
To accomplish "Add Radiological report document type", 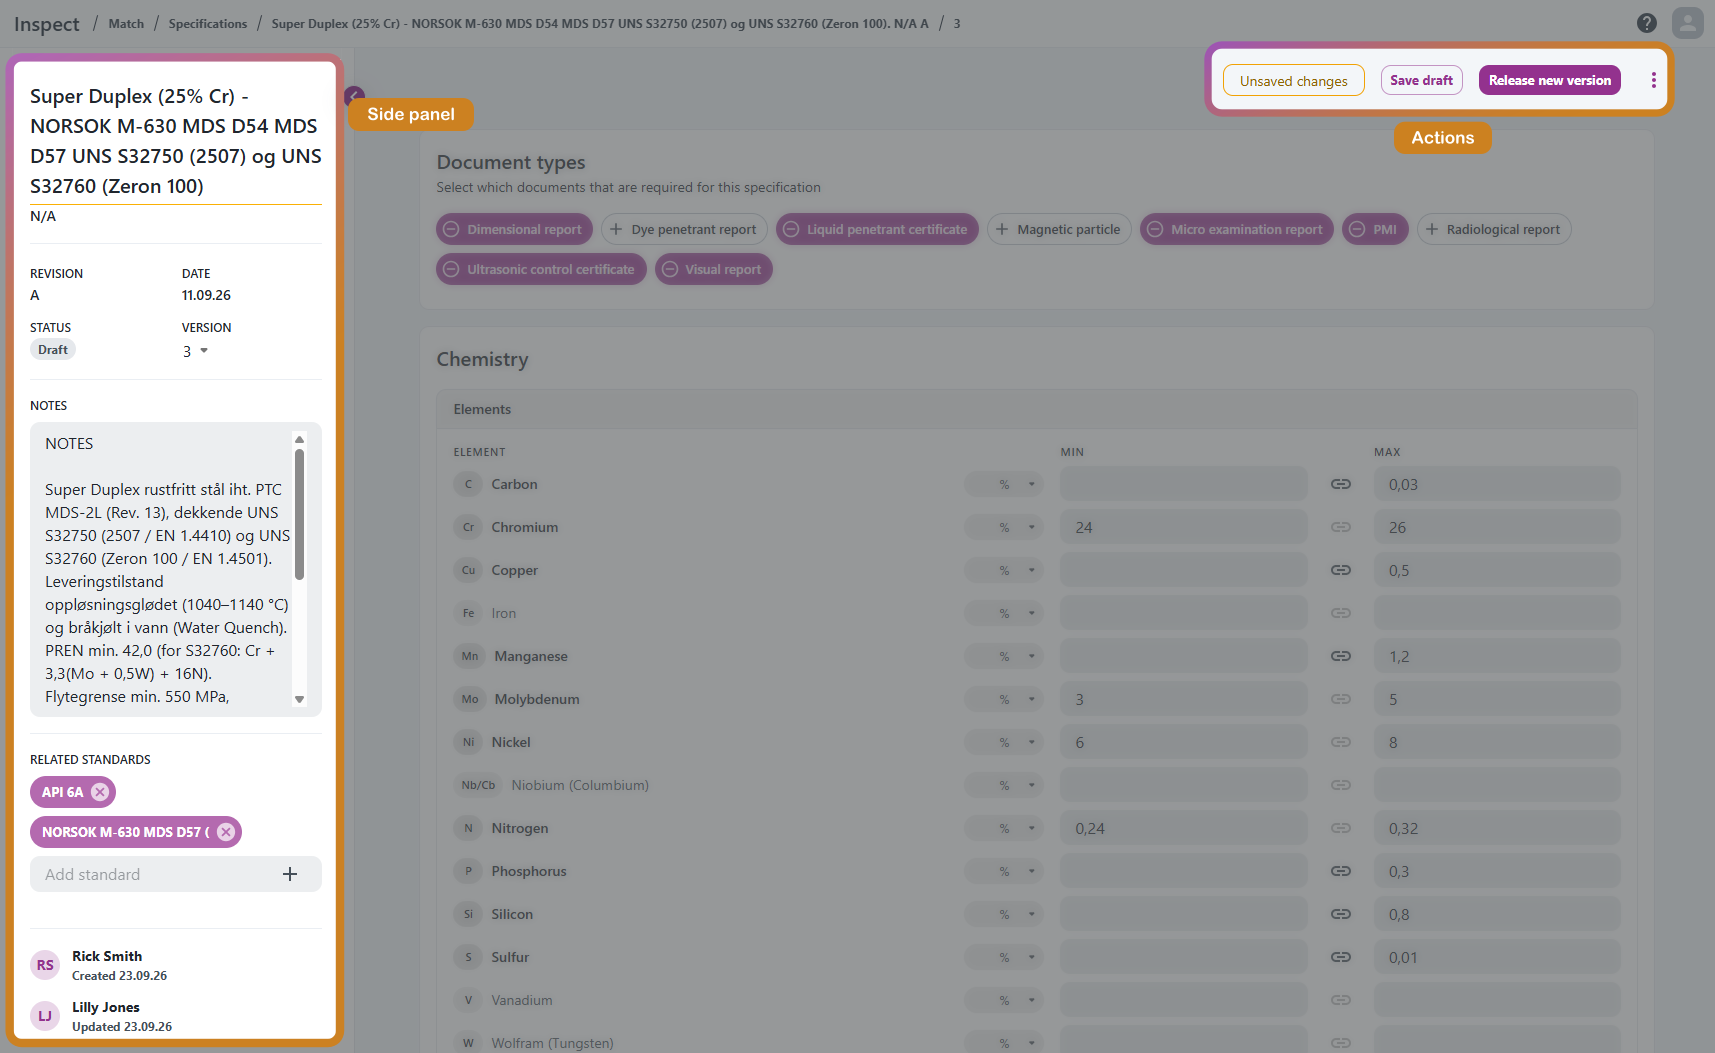I will 1494,229.
